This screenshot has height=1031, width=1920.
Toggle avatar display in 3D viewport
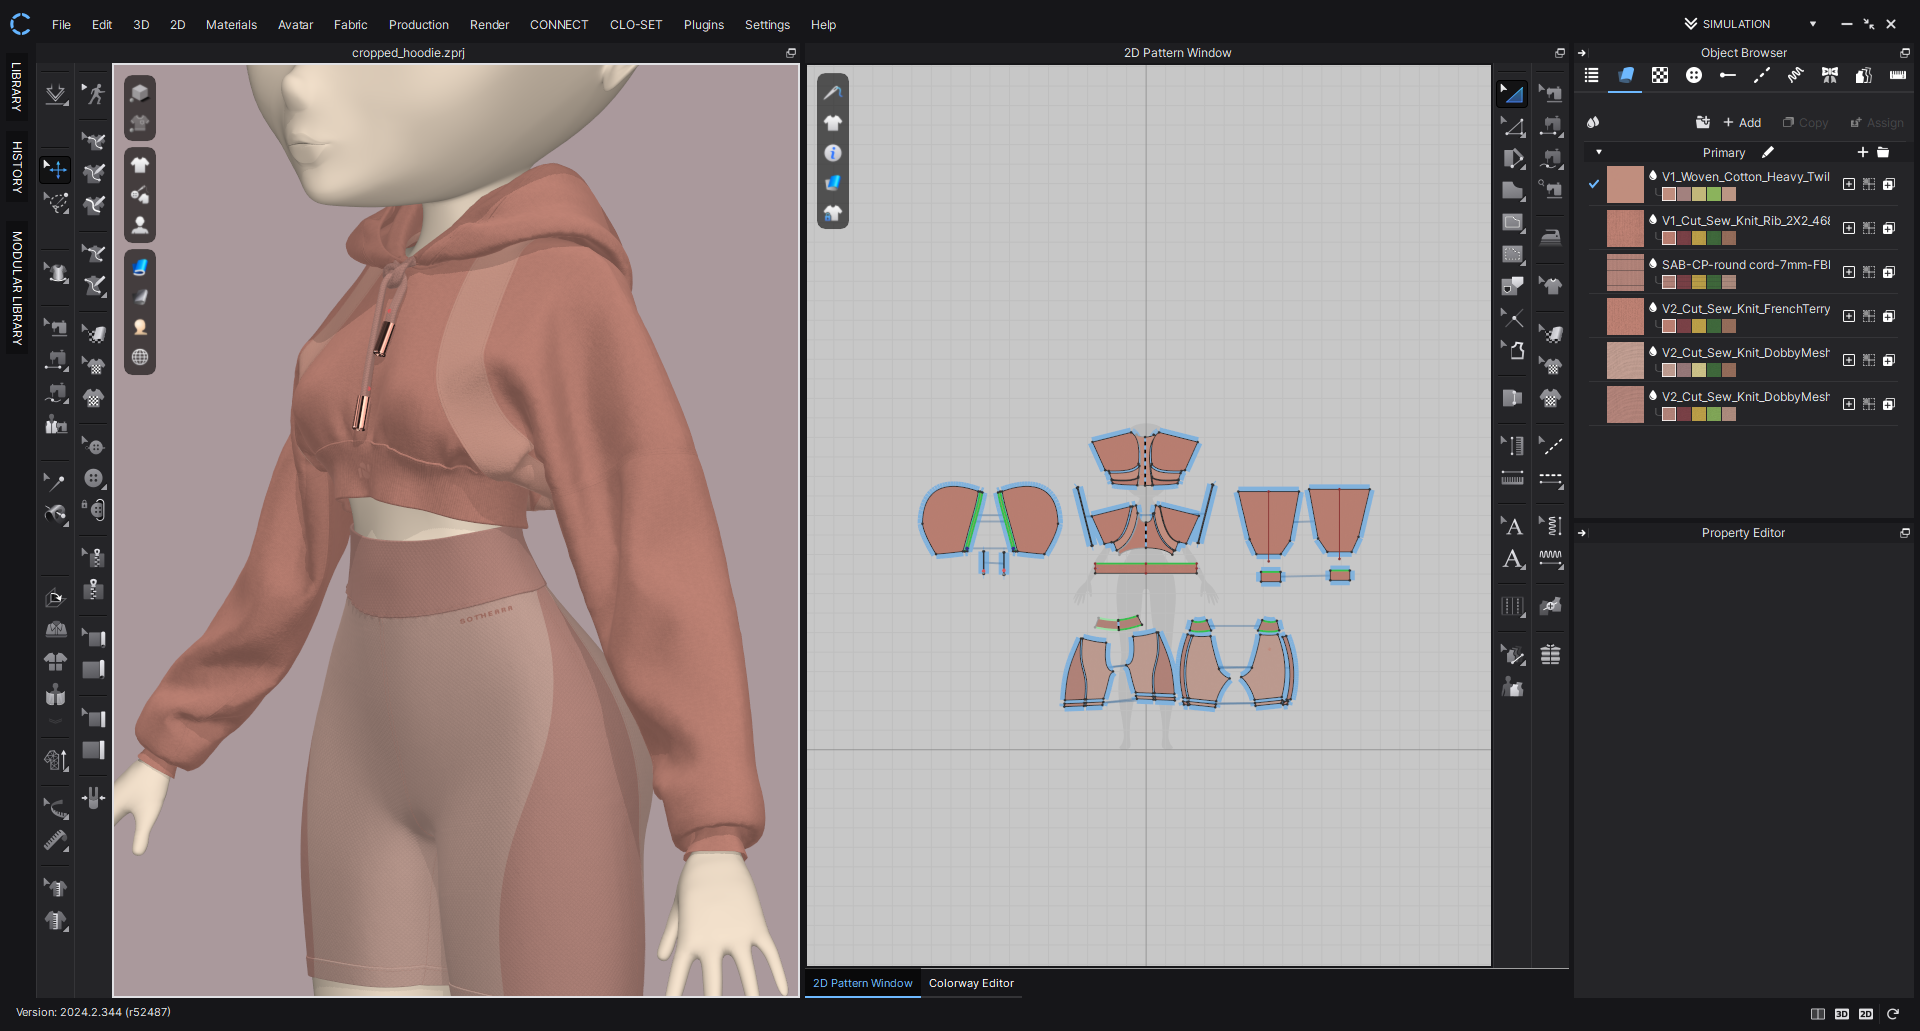tap(140, 225)
